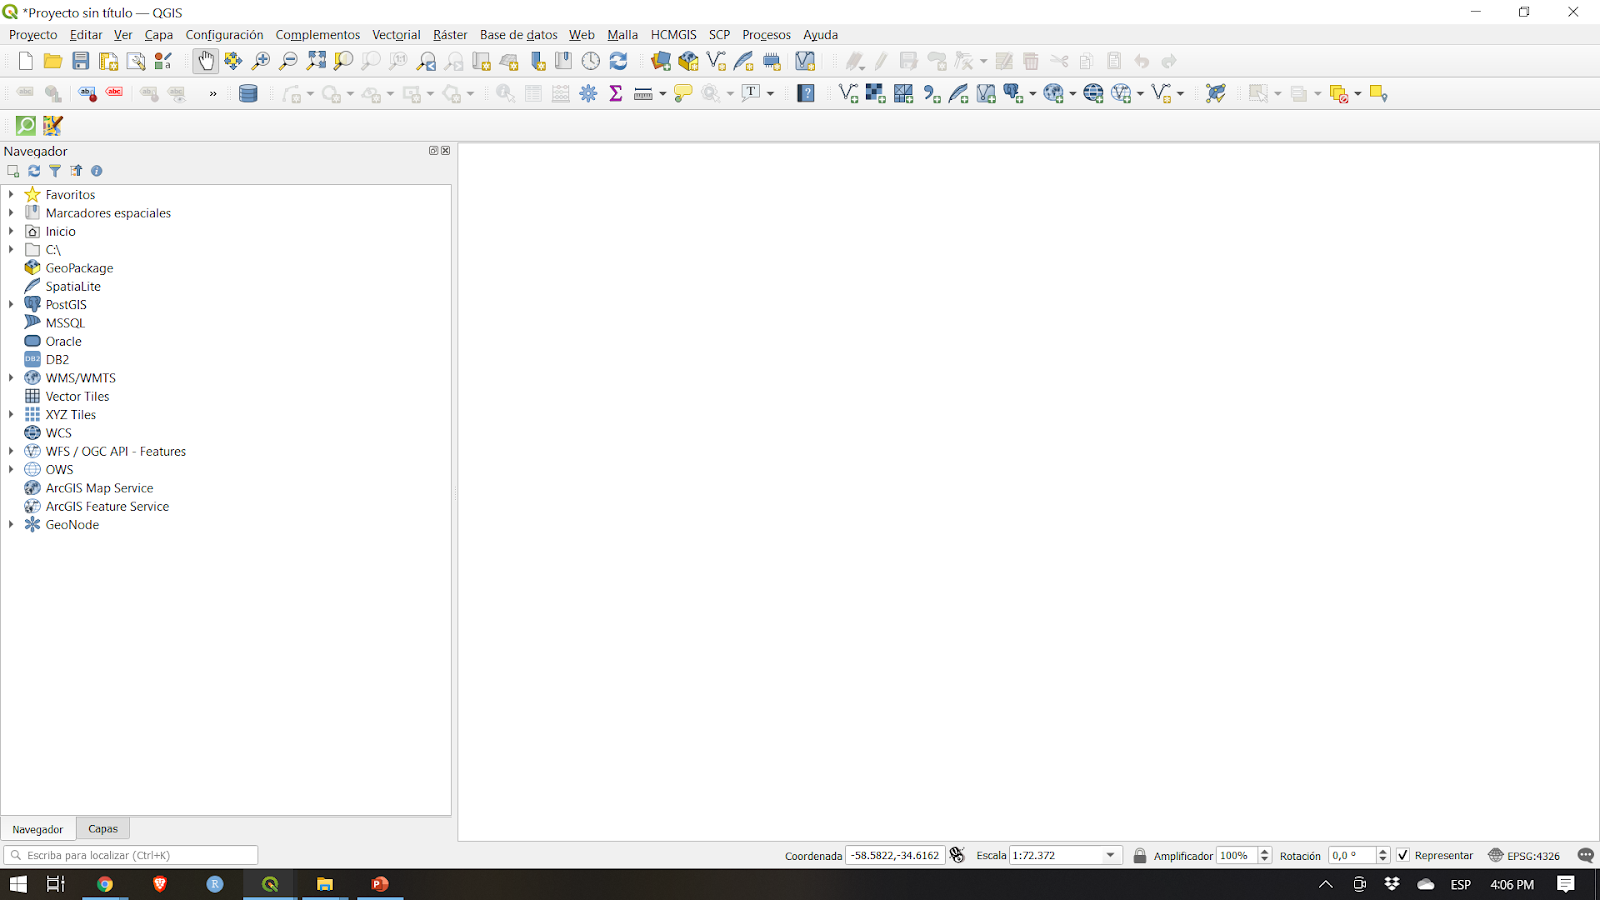Click the Messages log speech bubble icon
Viewport: 1600px width, 900px height.
[1585, 855]
